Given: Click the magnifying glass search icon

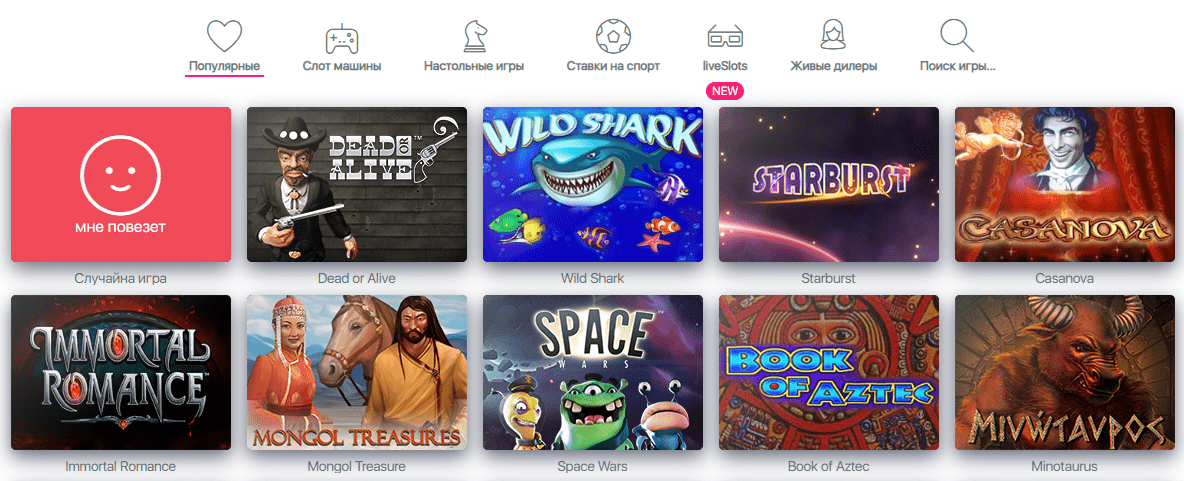Looking at the screenshot, I should (957, 35).
